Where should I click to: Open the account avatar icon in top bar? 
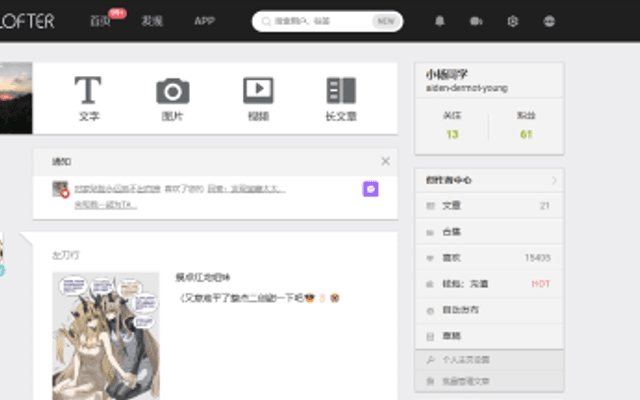(x=549, y=21)
